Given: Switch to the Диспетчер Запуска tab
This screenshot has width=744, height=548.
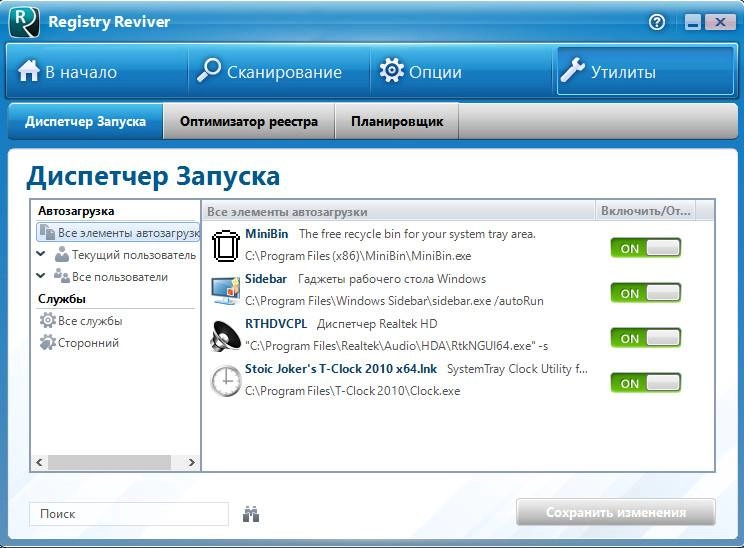Looking at the screenshot, I should point(85,121).
